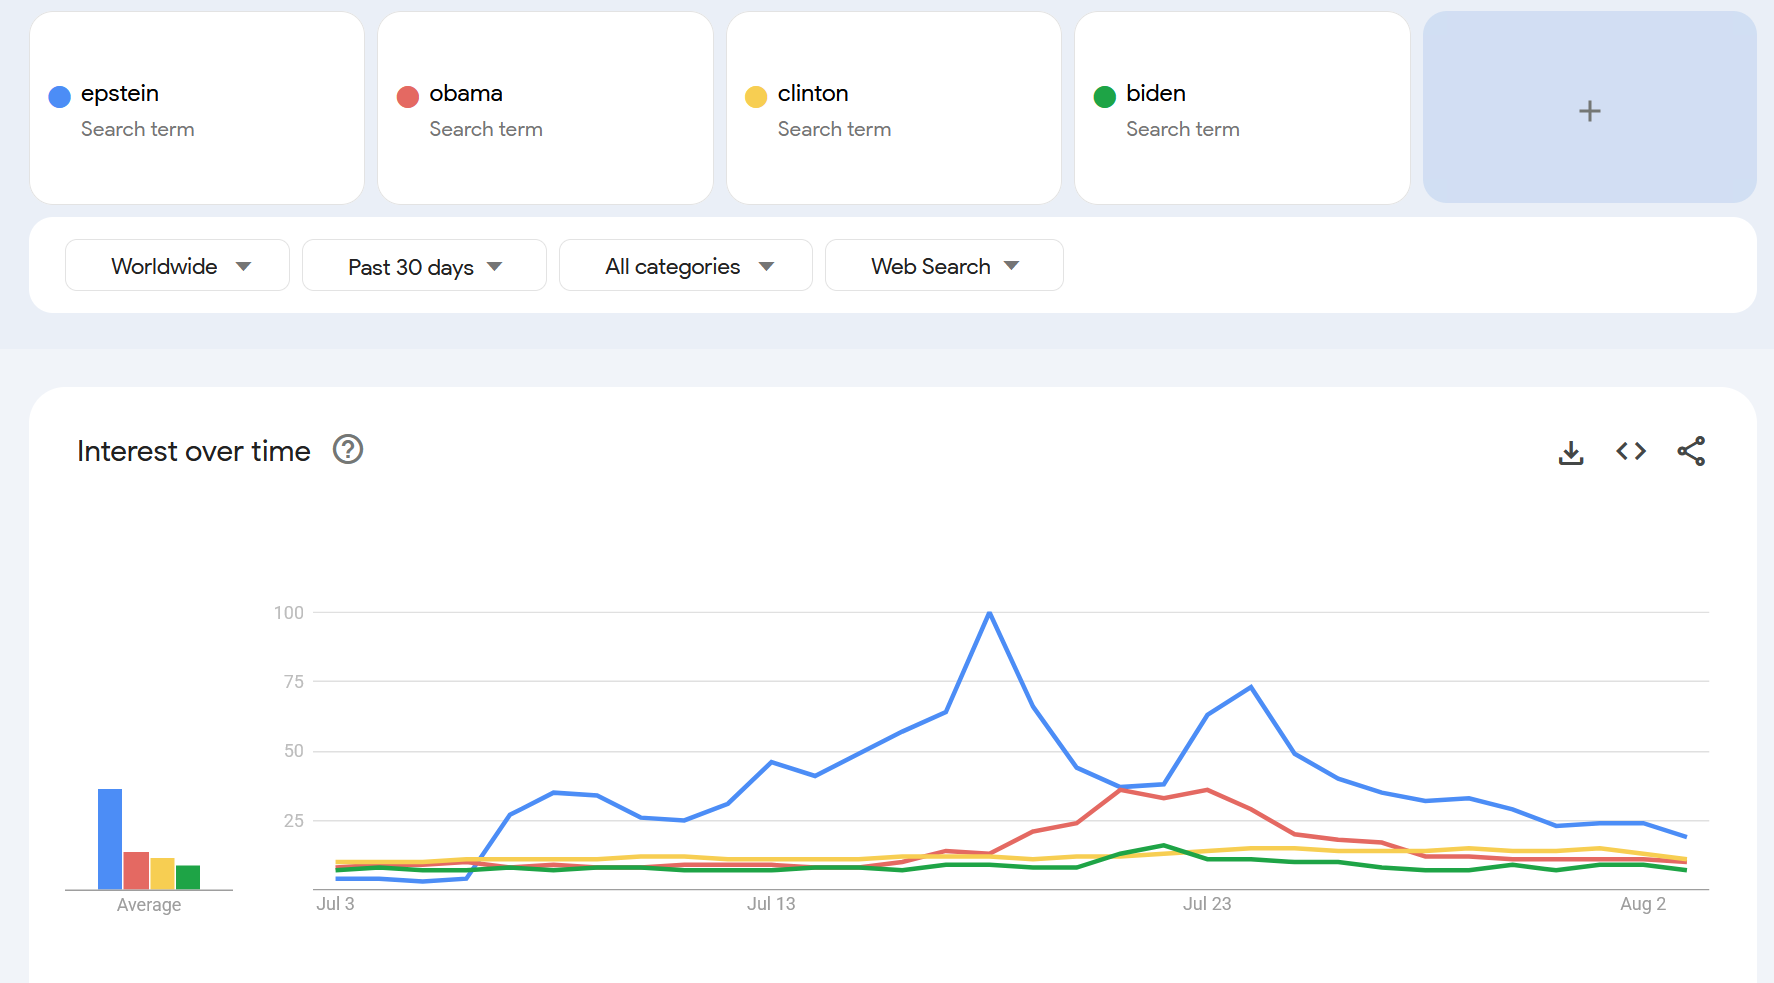Click the blue epstein color dot
The width and height of the screenshot is (1774, 983).
coord(59,96)
